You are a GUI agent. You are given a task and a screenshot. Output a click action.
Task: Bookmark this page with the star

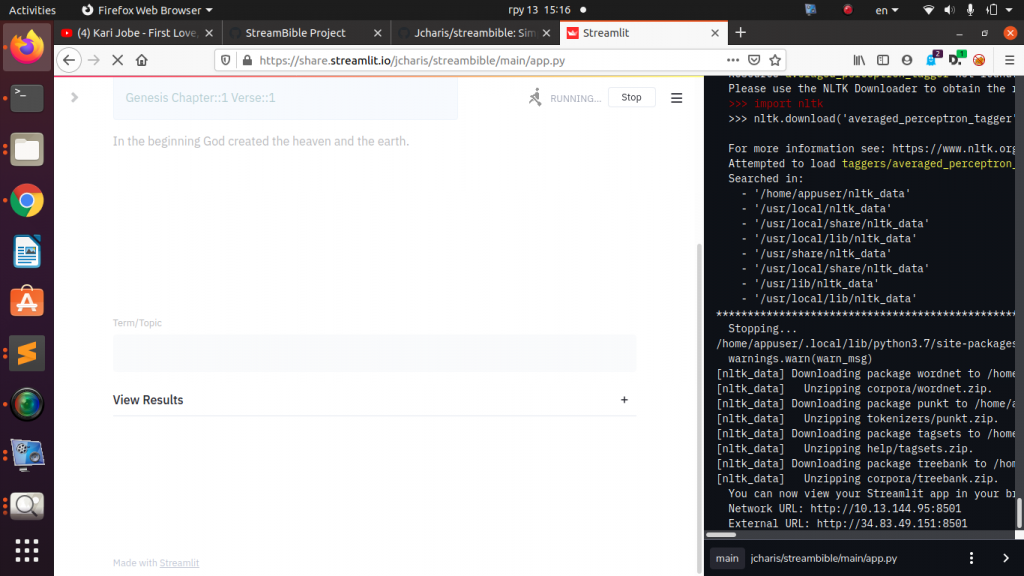(x=775, y=60)
